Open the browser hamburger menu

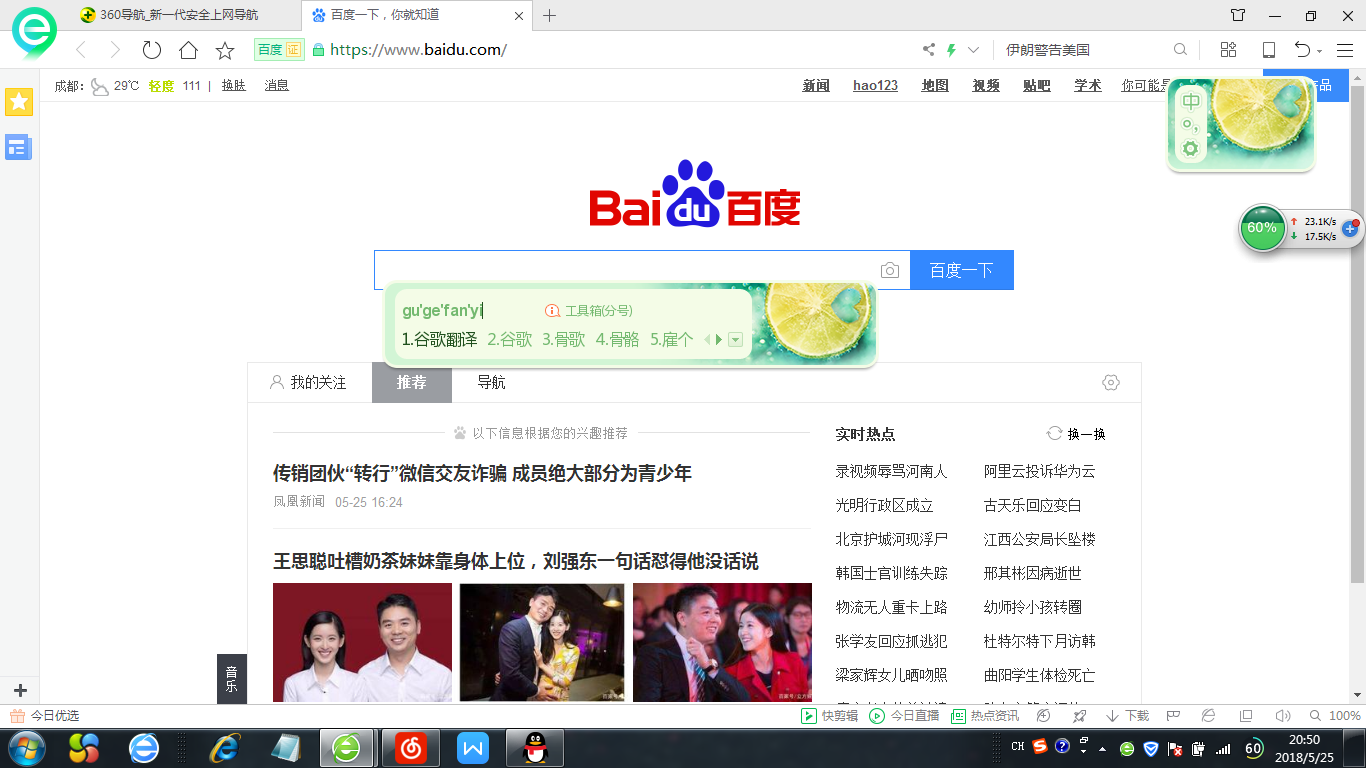click(1345, 49)
